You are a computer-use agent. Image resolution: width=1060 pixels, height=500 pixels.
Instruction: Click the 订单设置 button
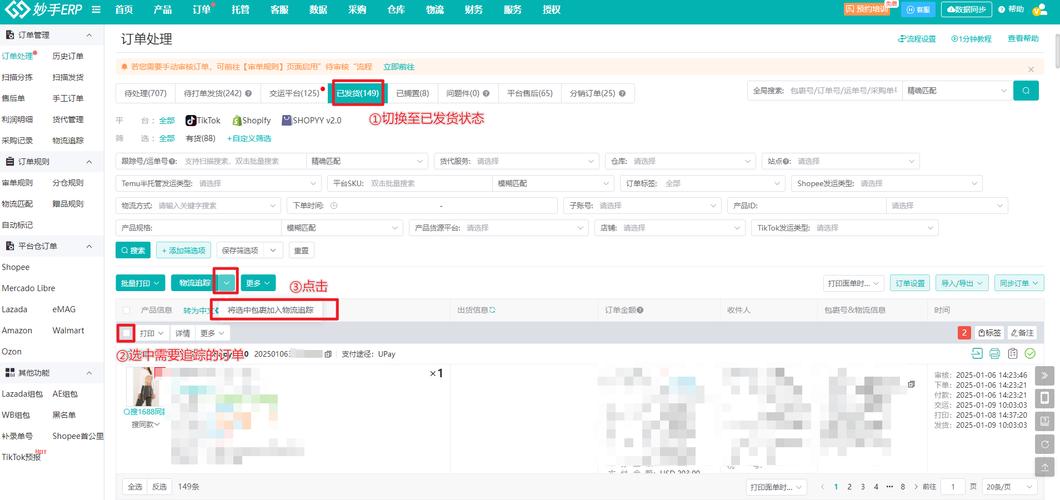pyautogui.click(x=910, y=283)
